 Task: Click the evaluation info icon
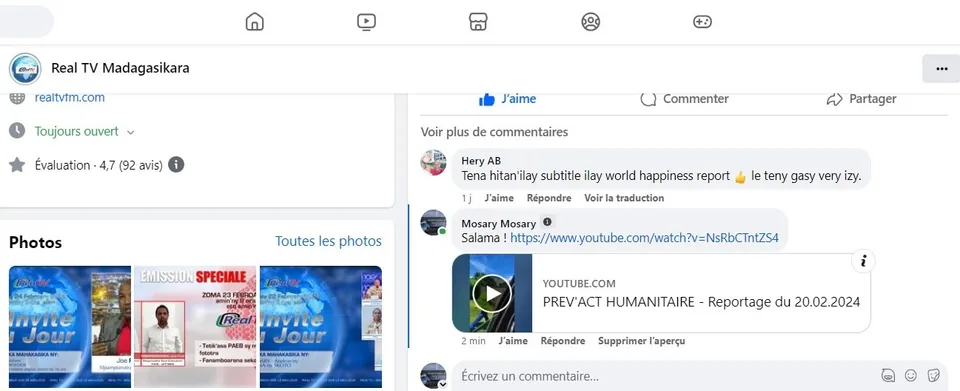pyautogui.click(x=176, y=165)
